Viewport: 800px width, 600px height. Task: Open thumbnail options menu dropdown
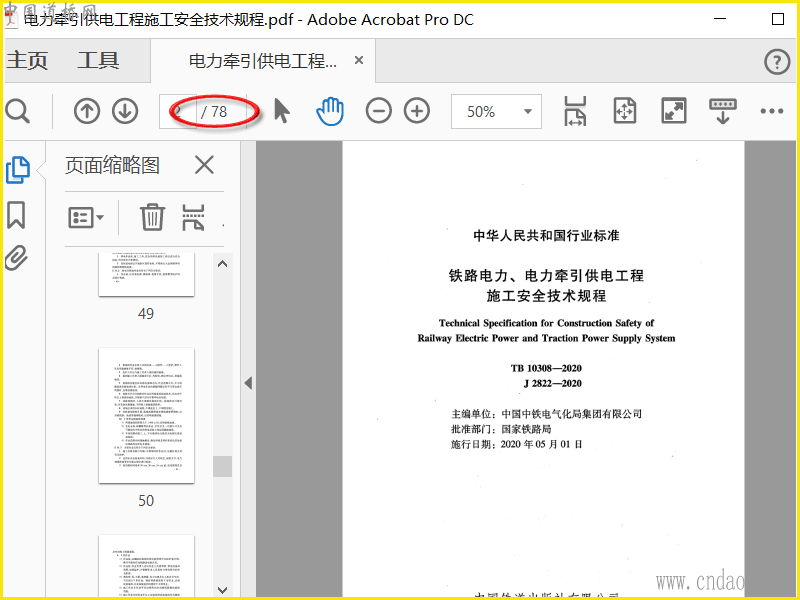pos(86,218)
